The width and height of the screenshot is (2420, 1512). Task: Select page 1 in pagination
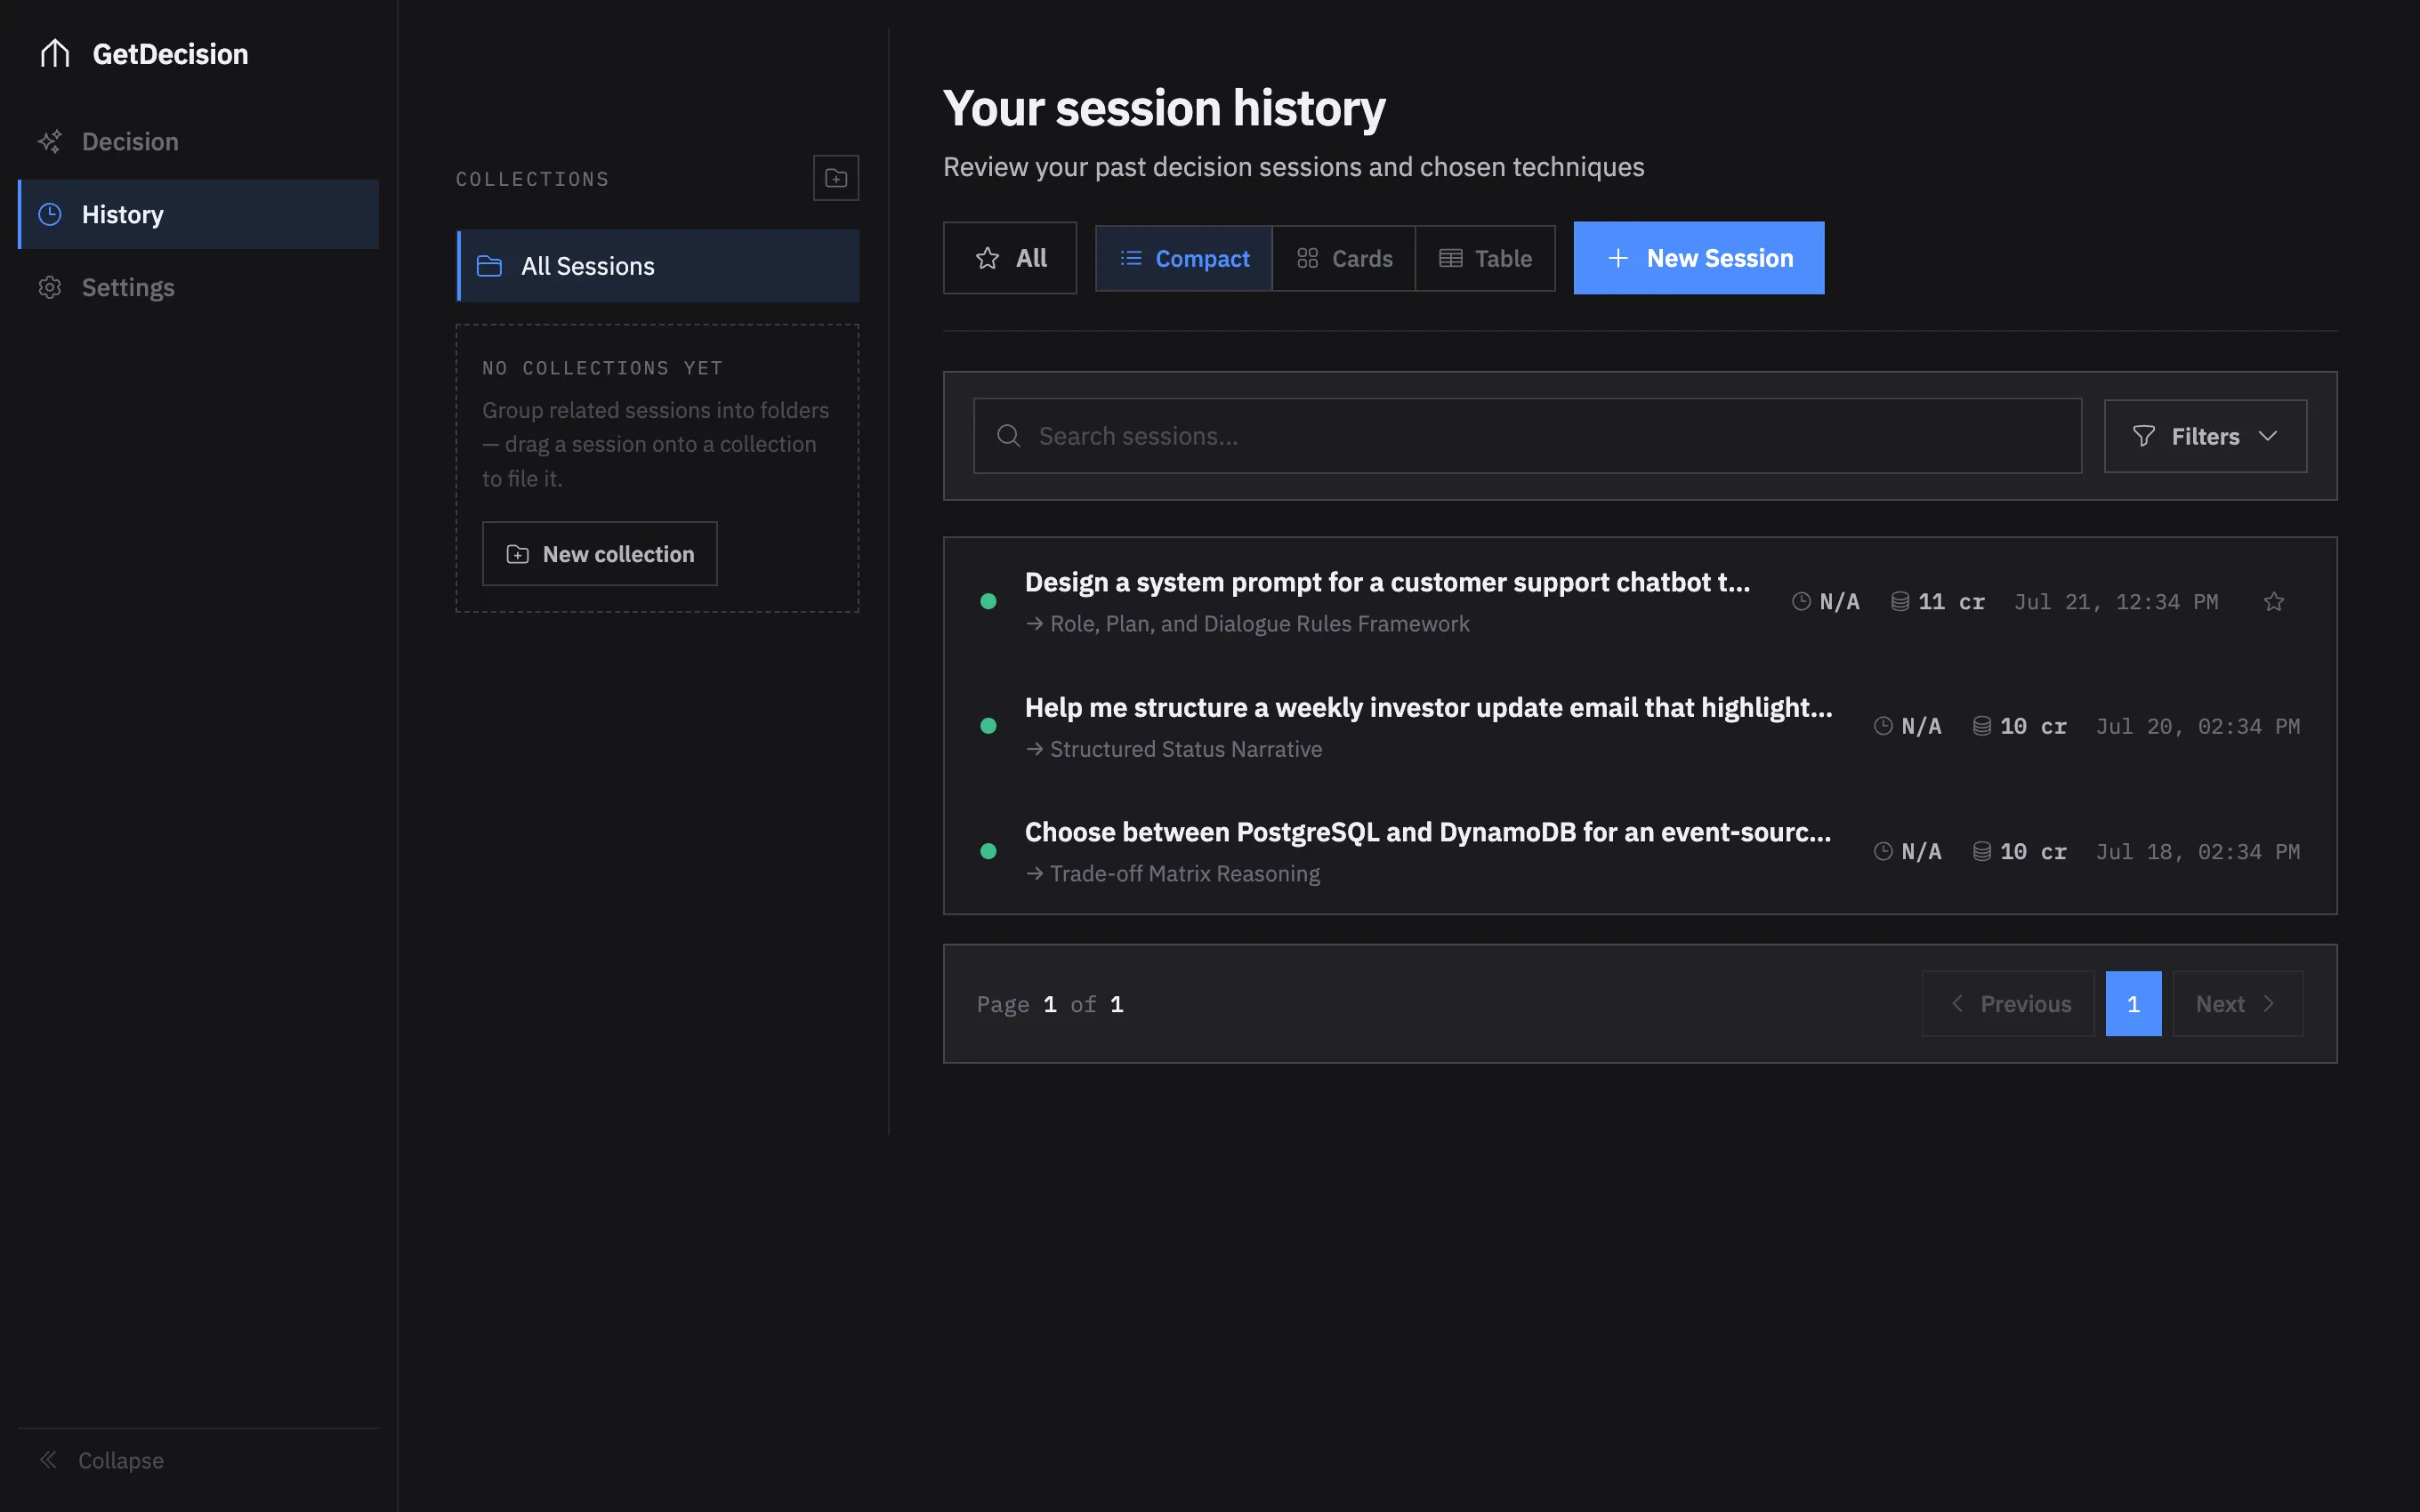click(2133, 1003)
